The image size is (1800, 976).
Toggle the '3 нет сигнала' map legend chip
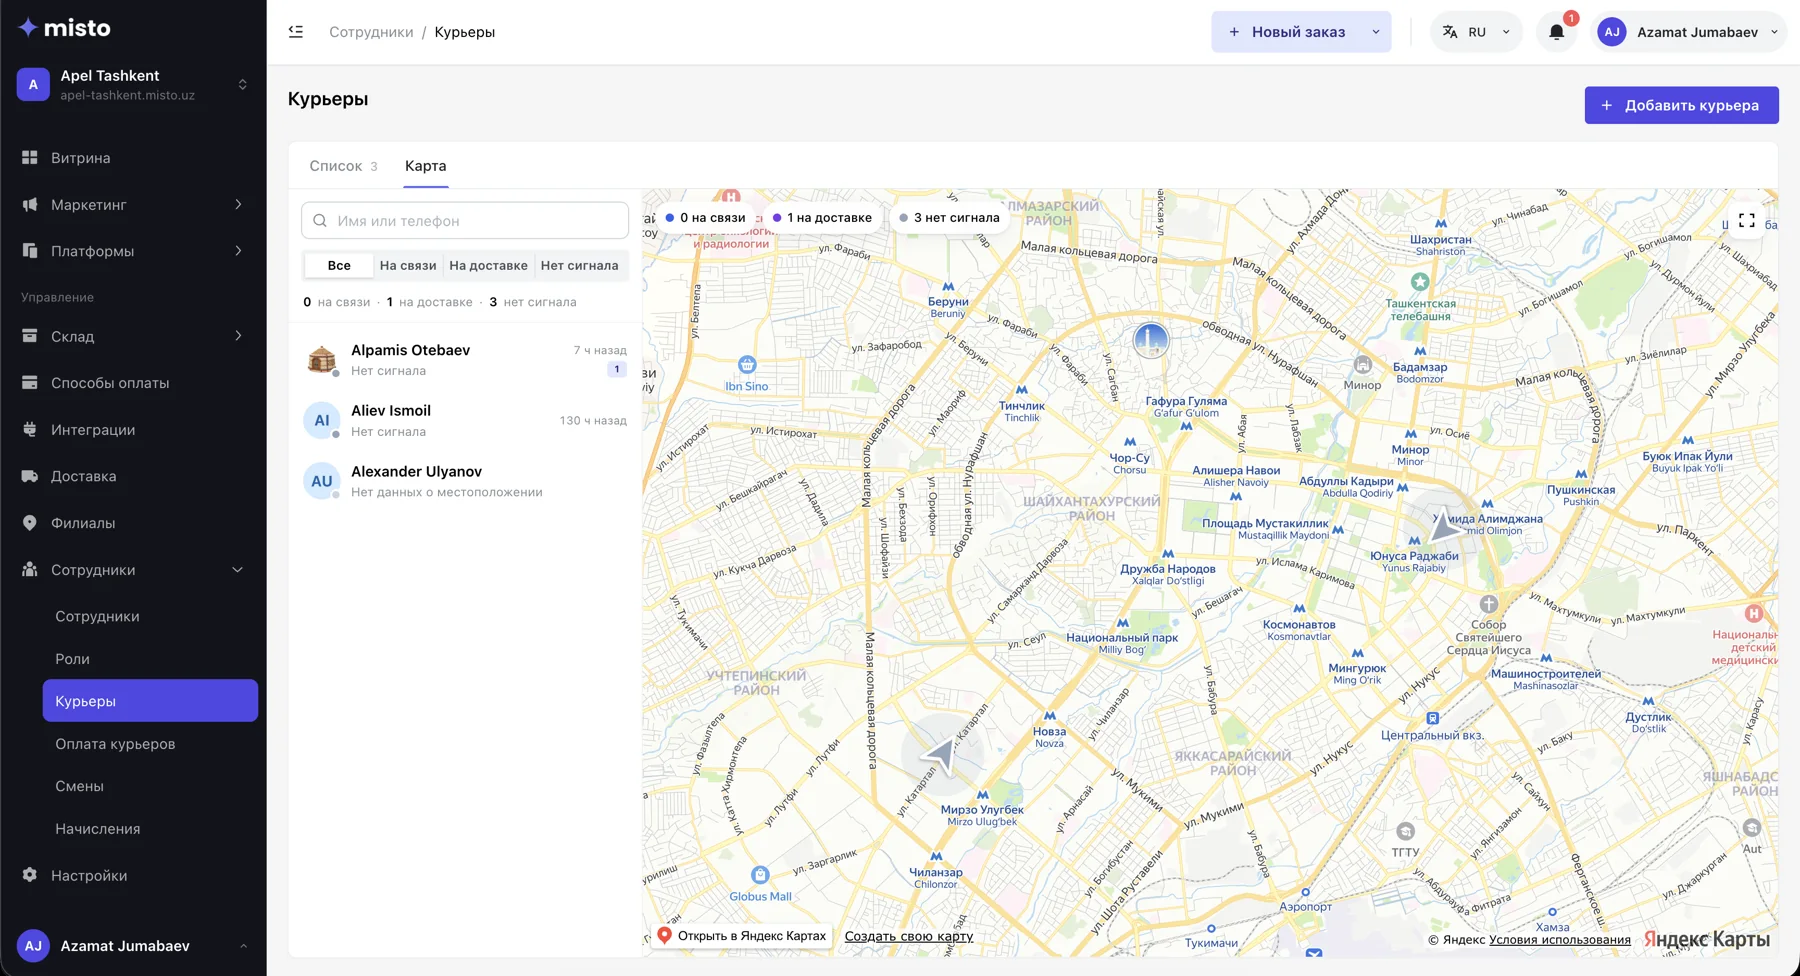[949, 217]
